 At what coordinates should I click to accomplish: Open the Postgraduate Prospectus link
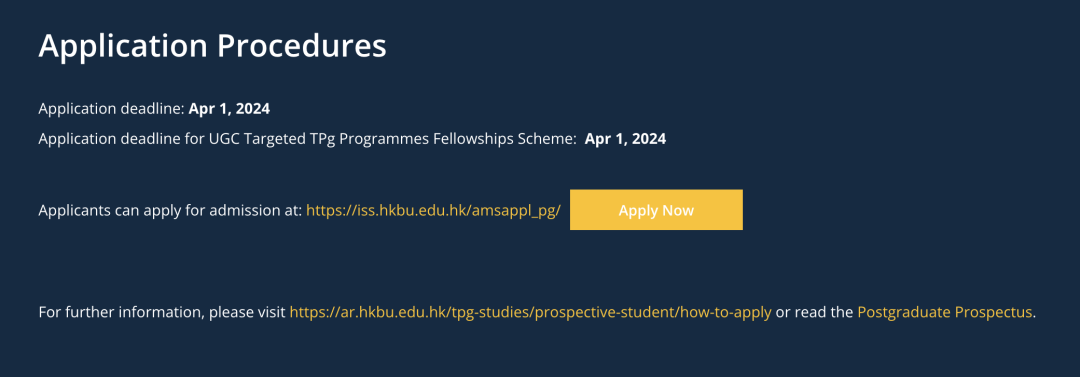click(x=945, y=312)
